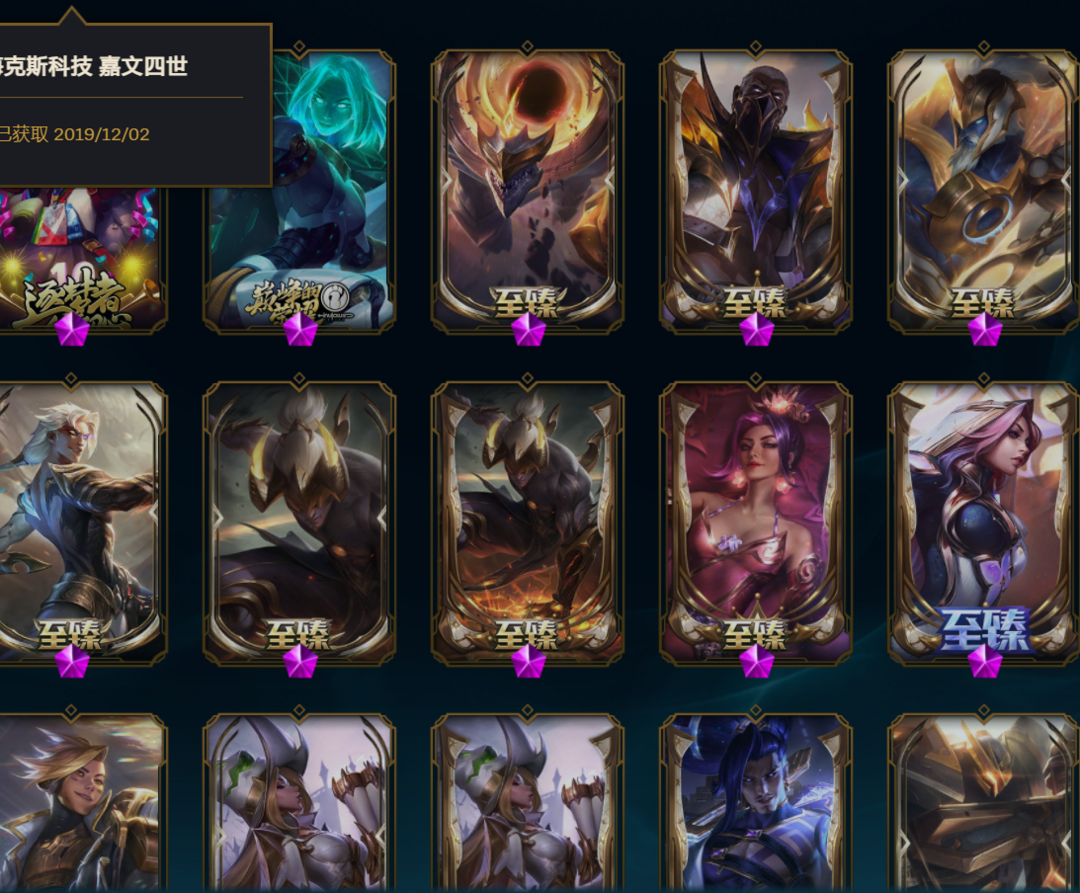Click the purple gem below the cyan ghost woman card

300,328
